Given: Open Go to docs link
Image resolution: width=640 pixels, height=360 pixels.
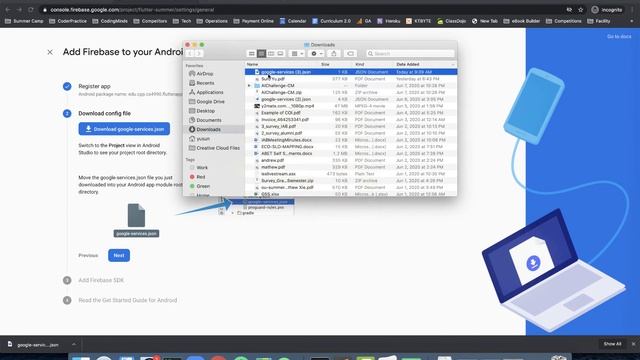Looking at the screenshot, I should click(x=619, y=37).
